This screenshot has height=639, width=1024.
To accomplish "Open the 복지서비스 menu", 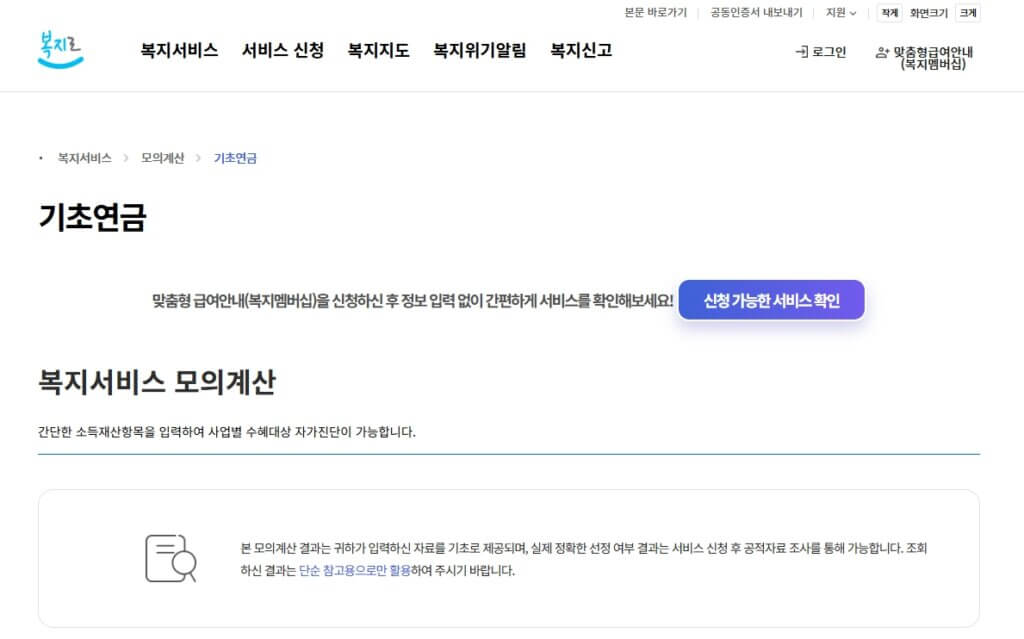I will (x=178, y=51).
